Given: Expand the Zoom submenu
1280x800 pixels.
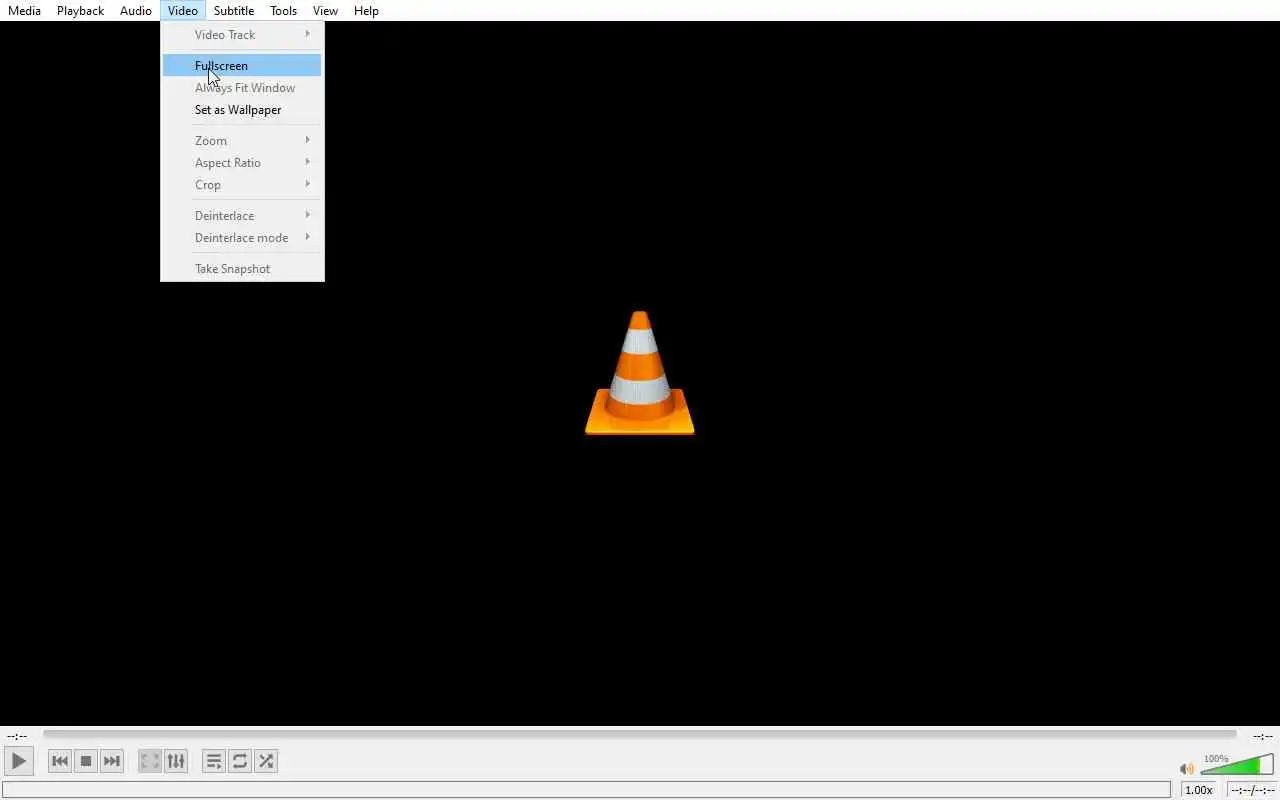Looking at the screenshot, I should [242, 140].
